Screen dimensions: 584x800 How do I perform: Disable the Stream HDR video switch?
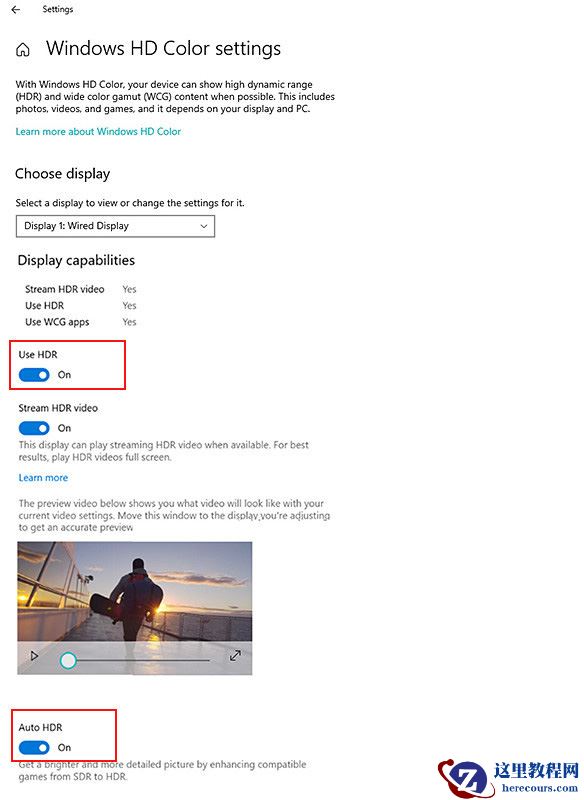35,427
